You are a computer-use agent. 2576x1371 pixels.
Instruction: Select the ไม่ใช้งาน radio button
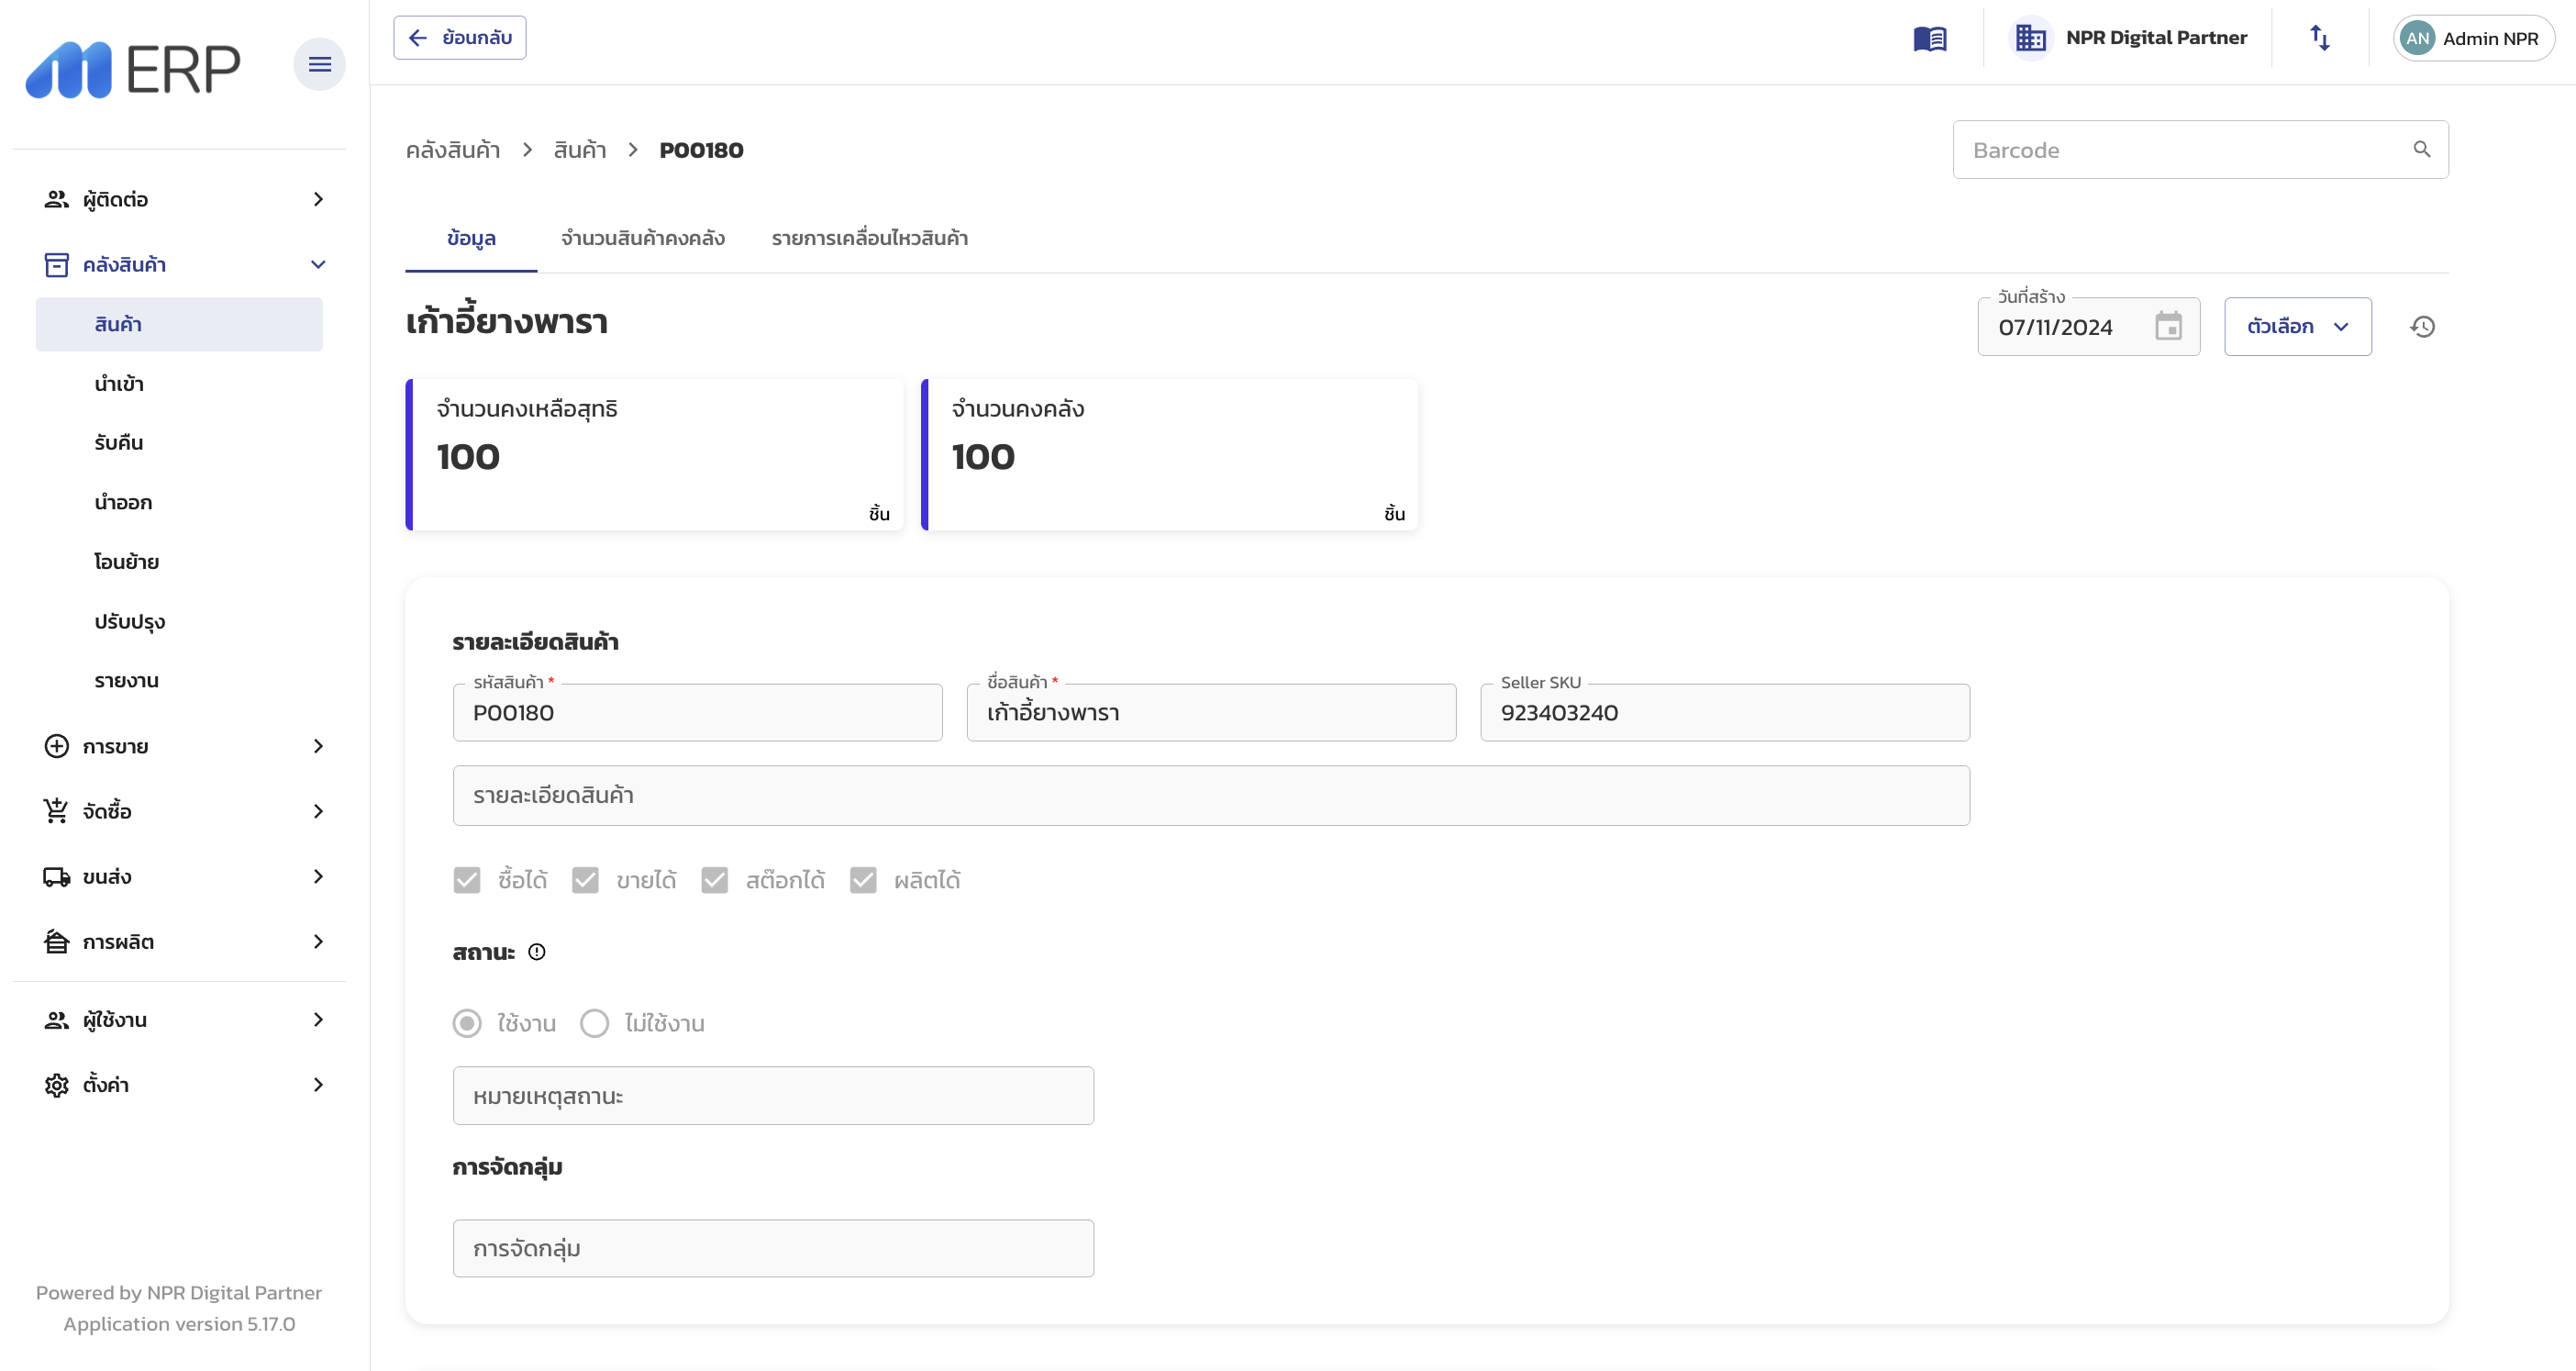(x=594, y=1023)
